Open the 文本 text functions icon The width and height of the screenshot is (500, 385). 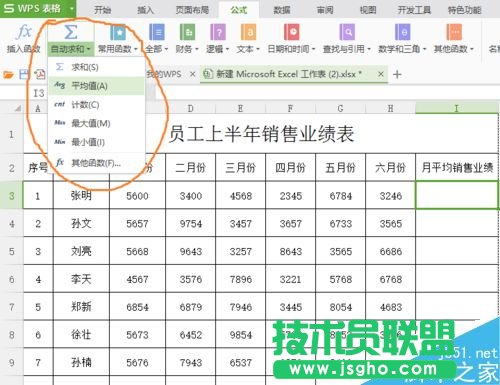click(x=248, y=32)
